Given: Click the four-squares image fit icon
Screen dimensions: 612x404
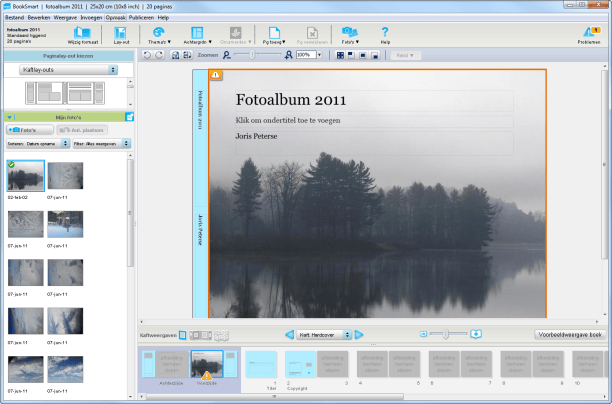Looking at the screenshot, I should [340, 55].
